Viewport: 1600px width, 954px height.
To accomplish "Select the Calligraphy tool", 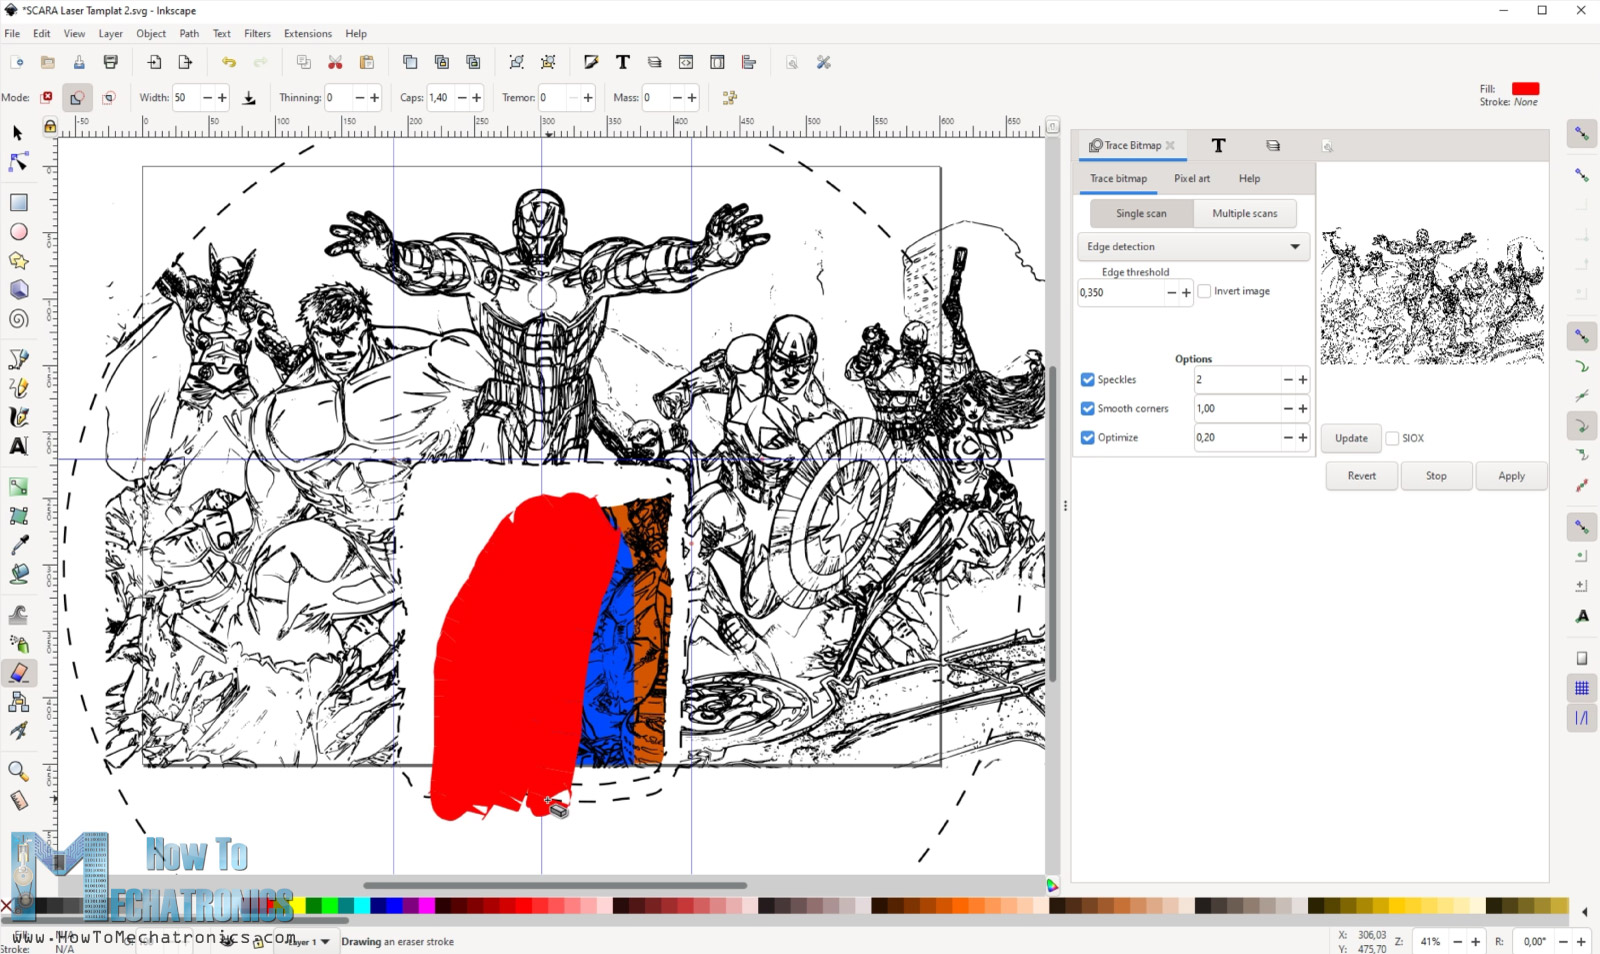I will [16, 417].
